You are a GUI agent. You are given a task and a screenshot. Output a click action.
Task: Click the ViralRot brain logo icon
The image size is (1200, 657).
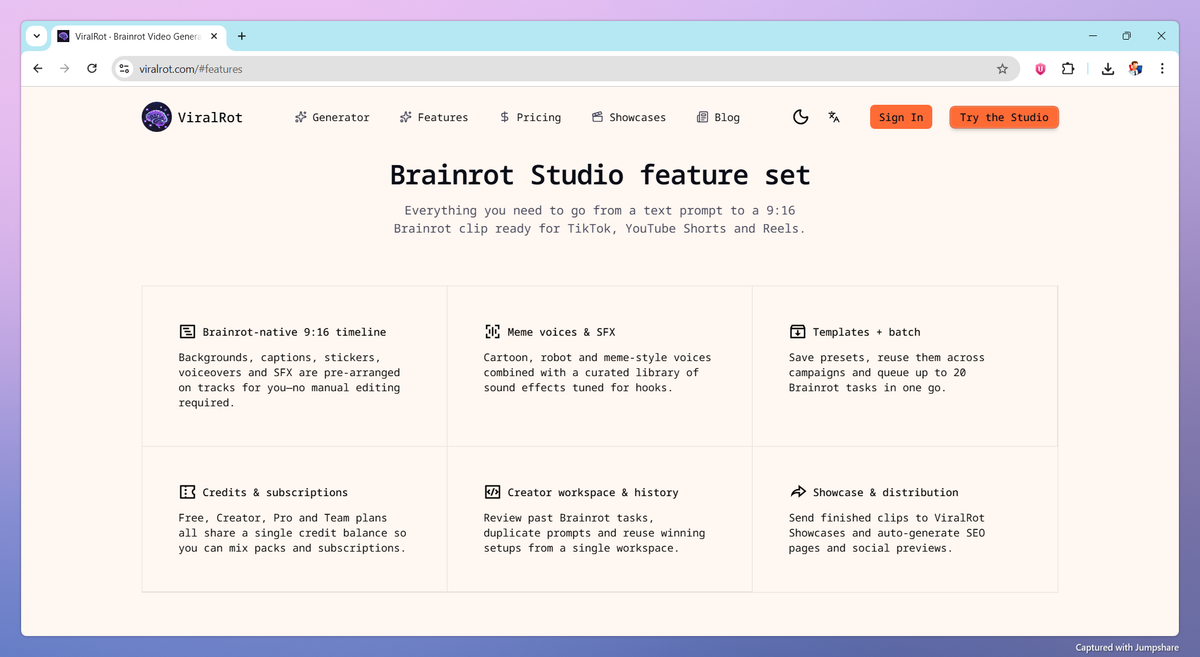click(157, 117)
